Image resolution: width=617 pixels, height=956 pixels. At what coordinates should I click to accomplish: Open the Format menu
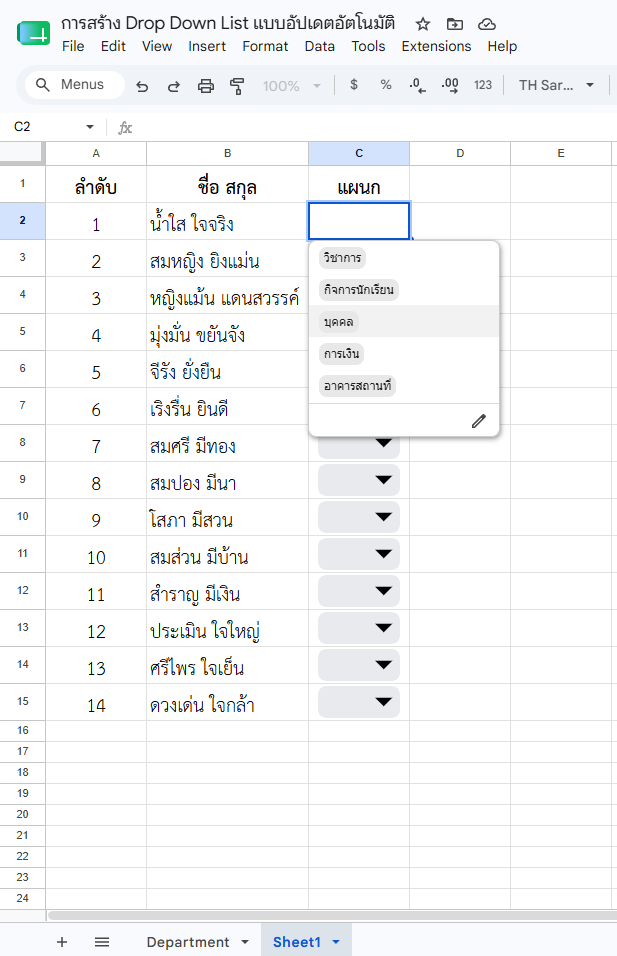(265, 46)
